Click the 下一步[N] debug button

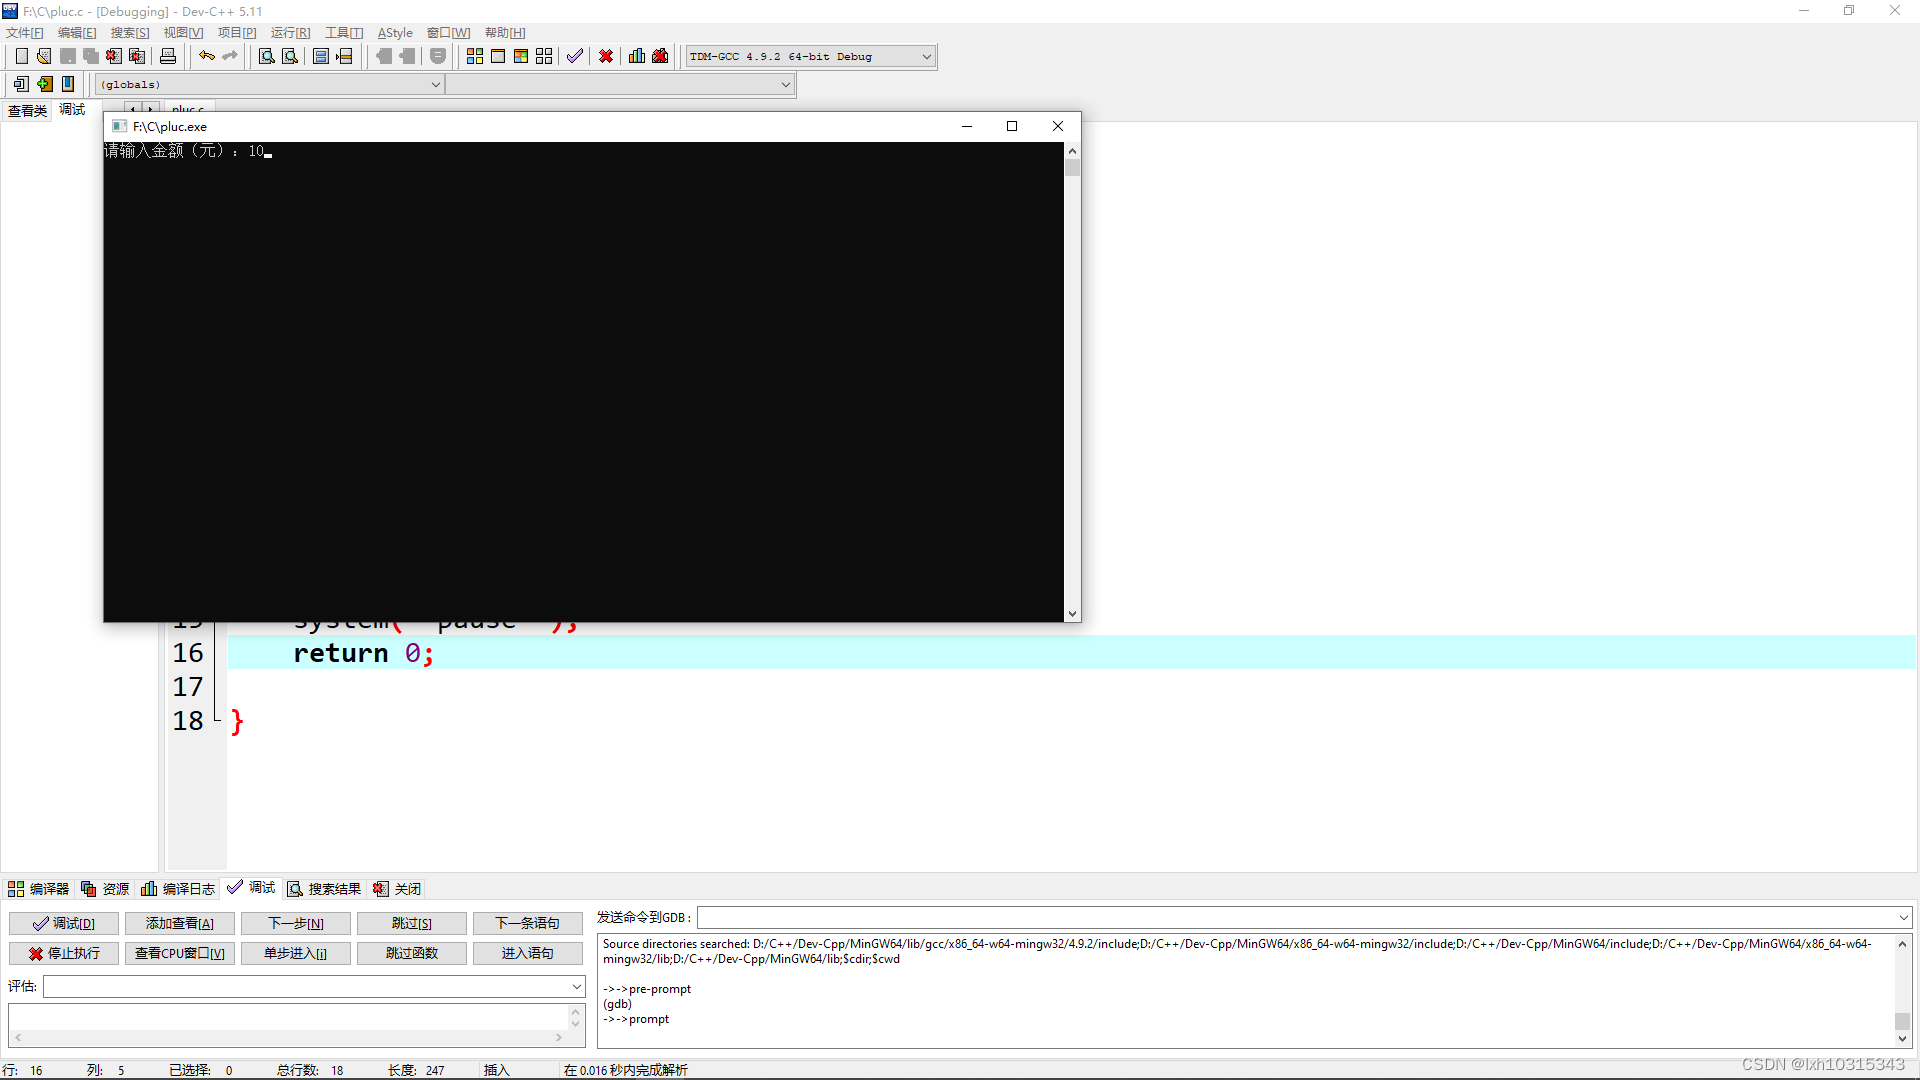295,923
